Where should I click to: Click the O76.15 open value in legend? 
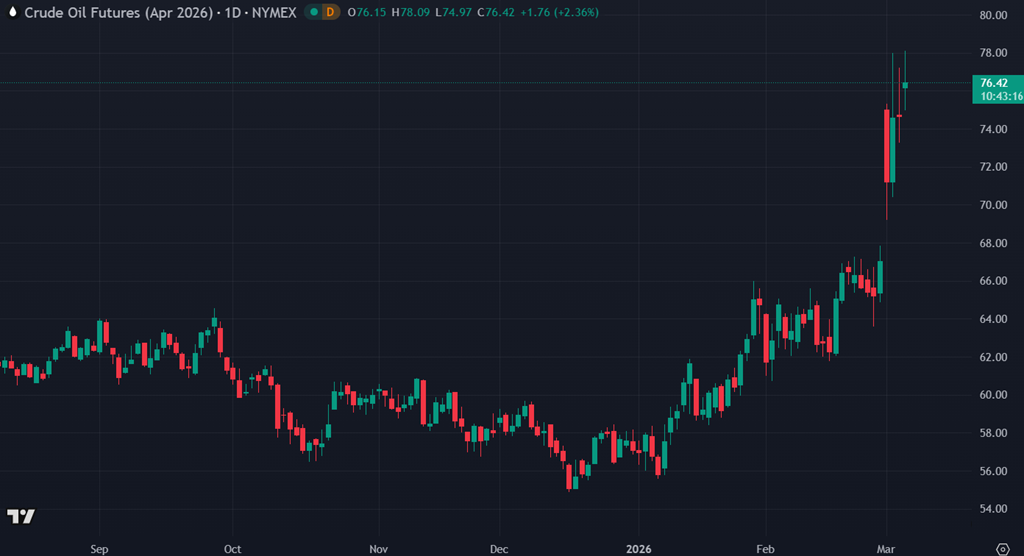click(x=367, y=12)
